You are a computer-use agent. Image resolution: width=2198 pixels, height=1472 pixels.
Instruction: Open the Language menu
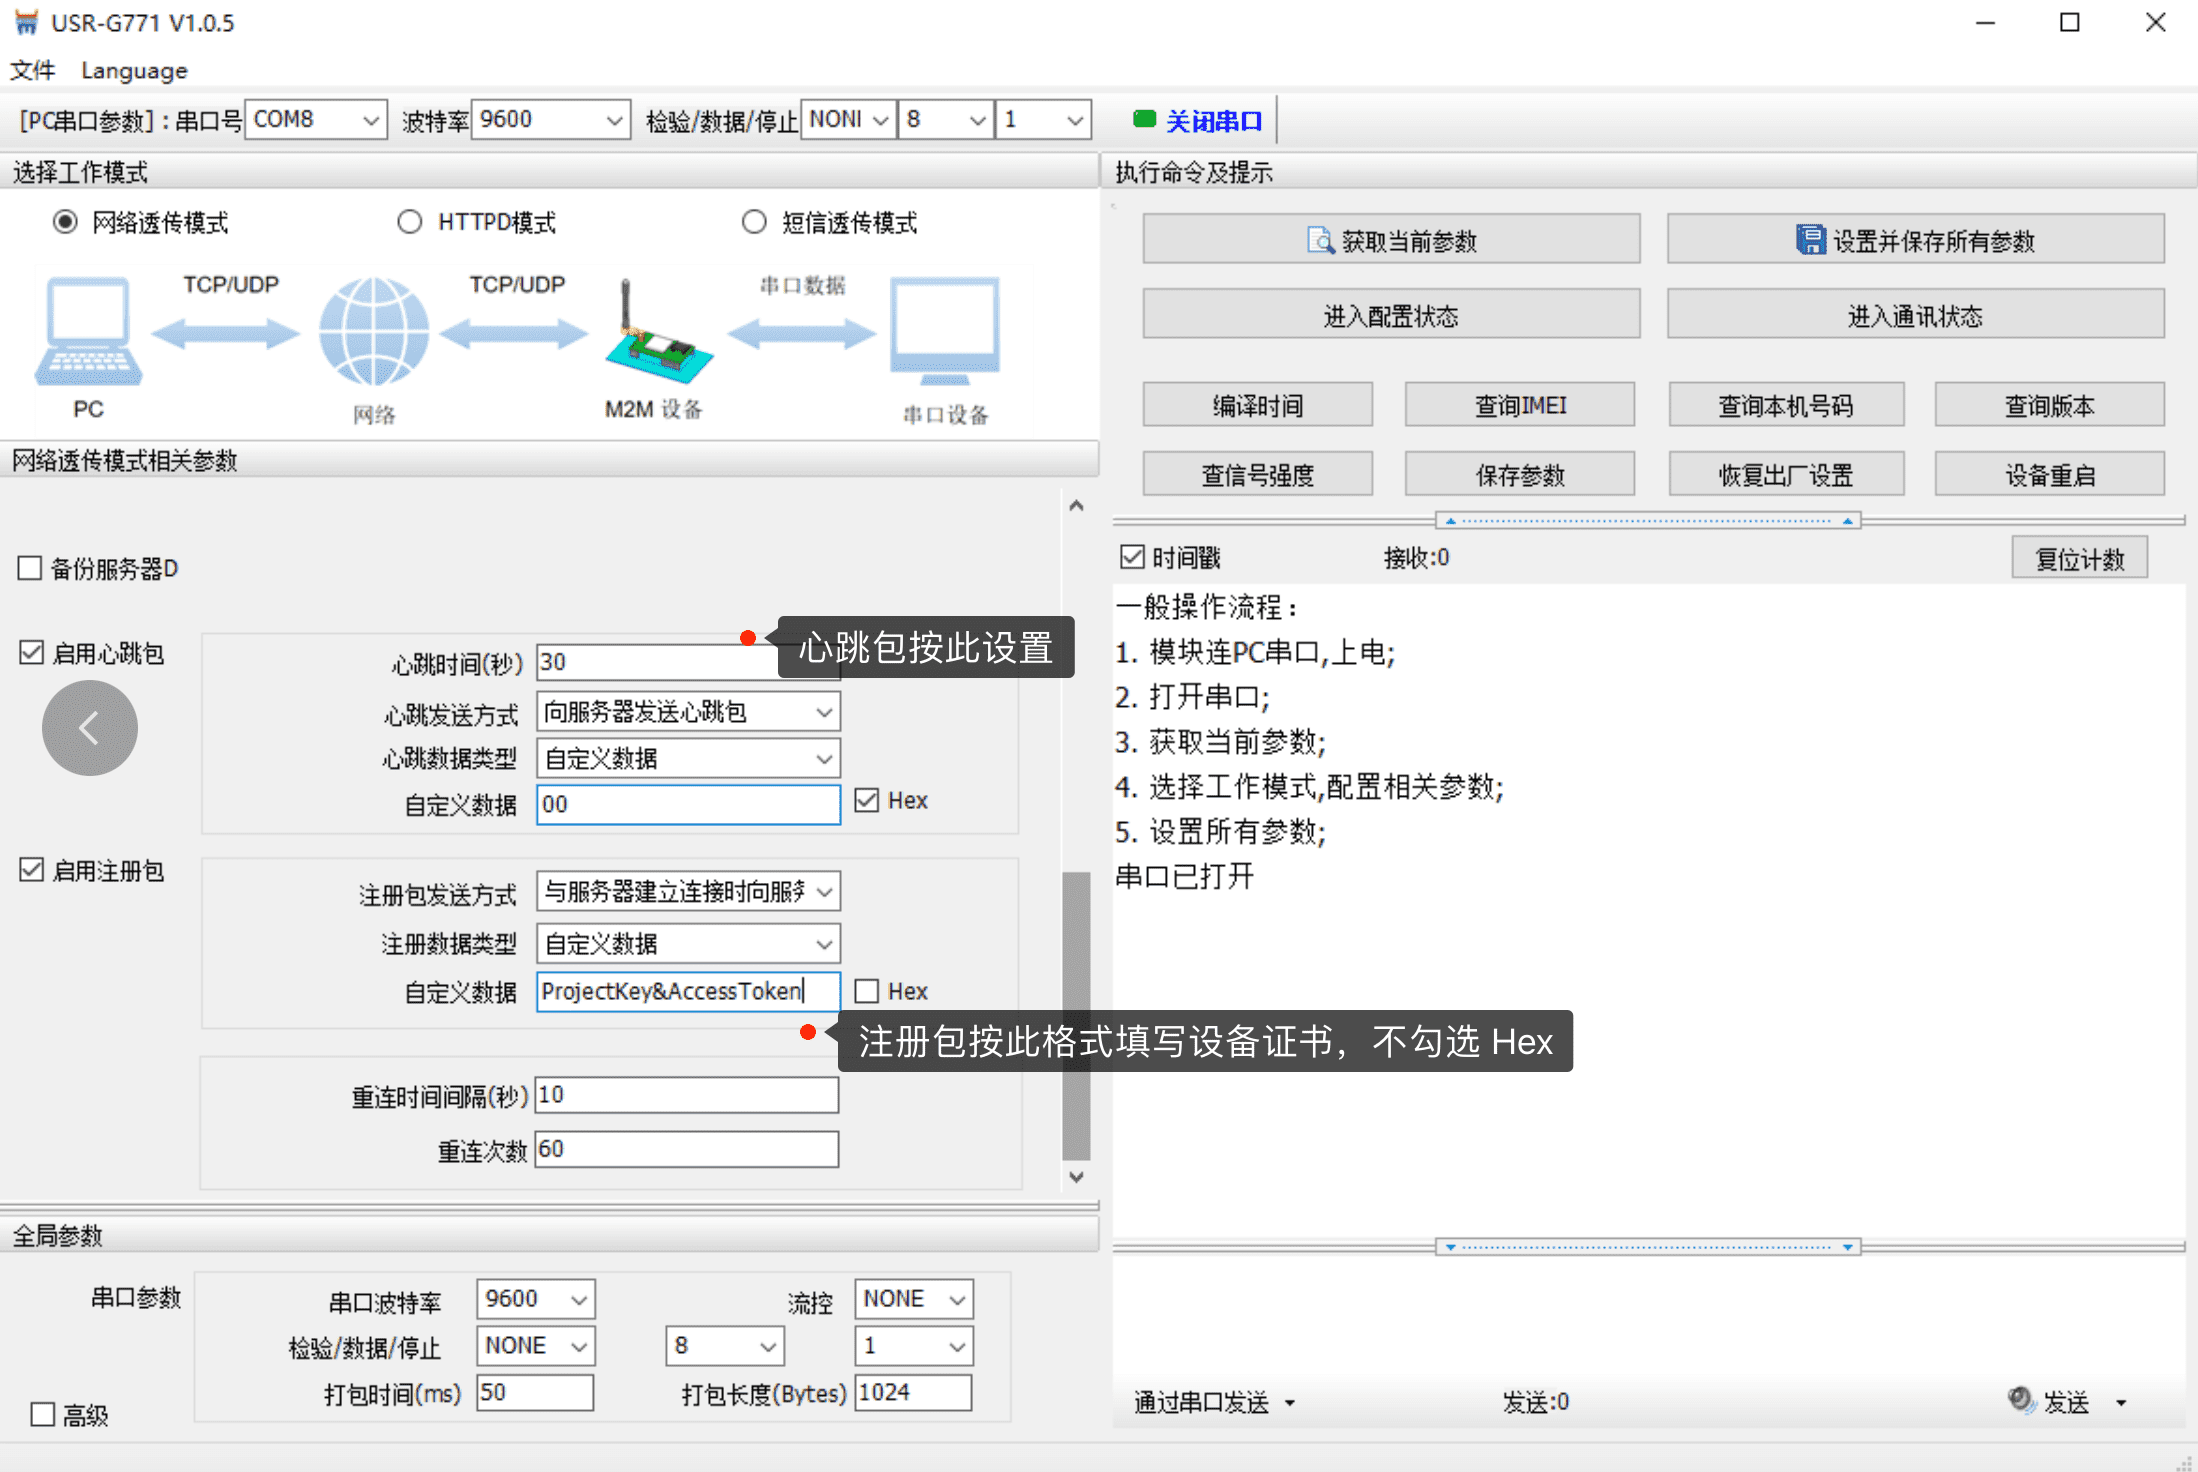point(134,71)
